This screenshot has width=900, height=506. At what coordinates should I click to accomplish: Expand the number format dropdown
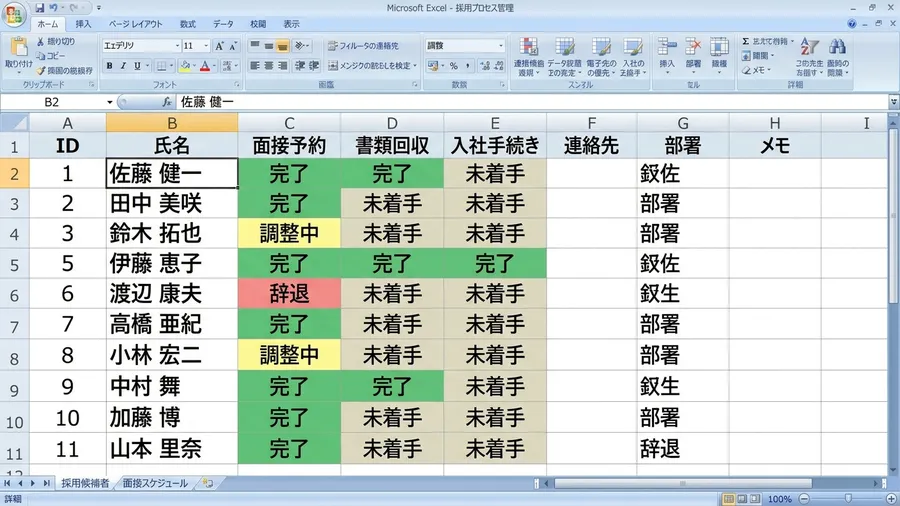click(x=501, y=45)
